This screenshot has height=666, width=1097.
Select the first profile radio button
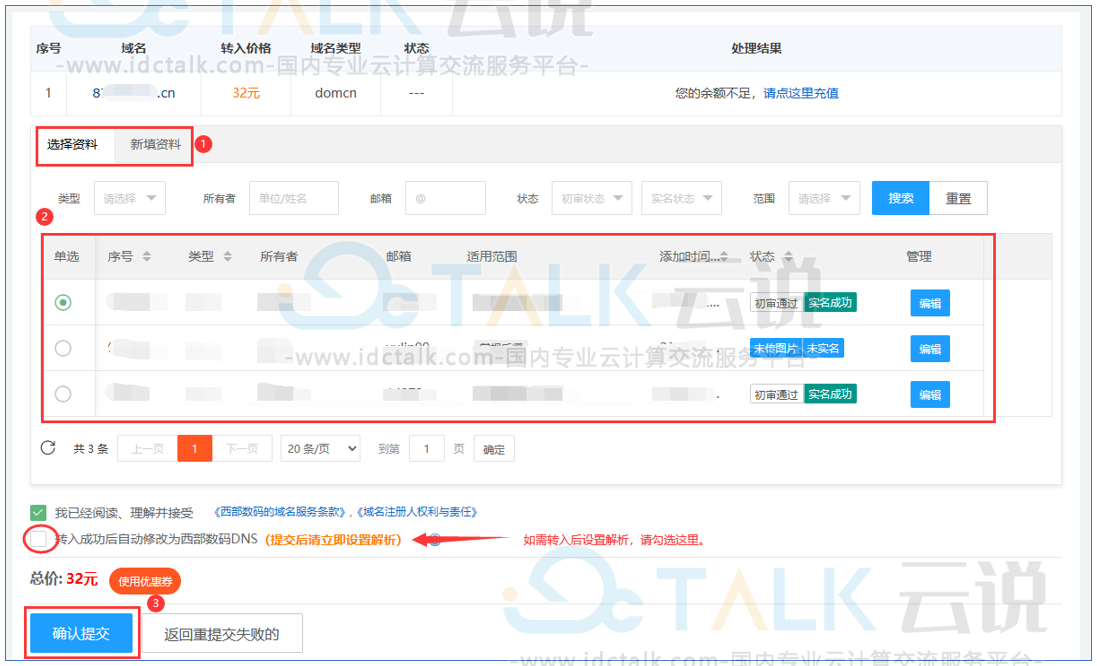point(63,302)
